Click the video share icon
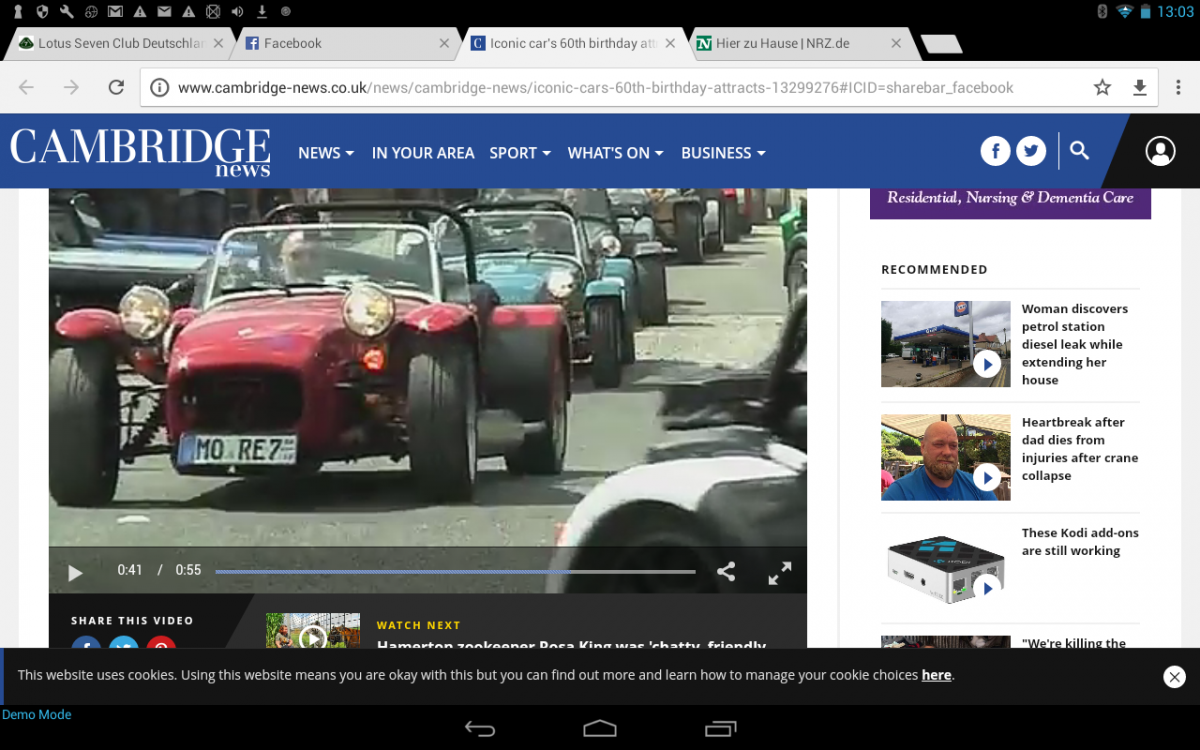This screenshot has width=1200, height=750. click(726, 572)
